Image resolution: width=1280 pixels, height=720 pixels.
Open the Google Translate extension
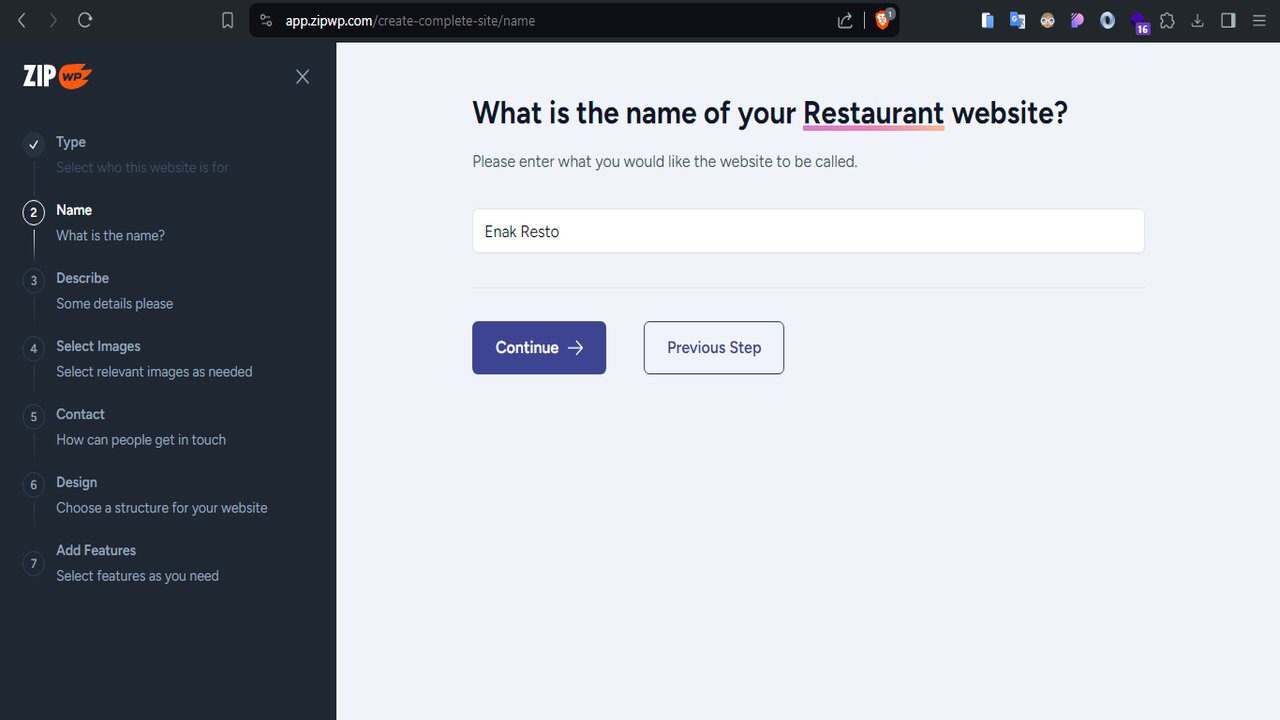click(1017, 20)
